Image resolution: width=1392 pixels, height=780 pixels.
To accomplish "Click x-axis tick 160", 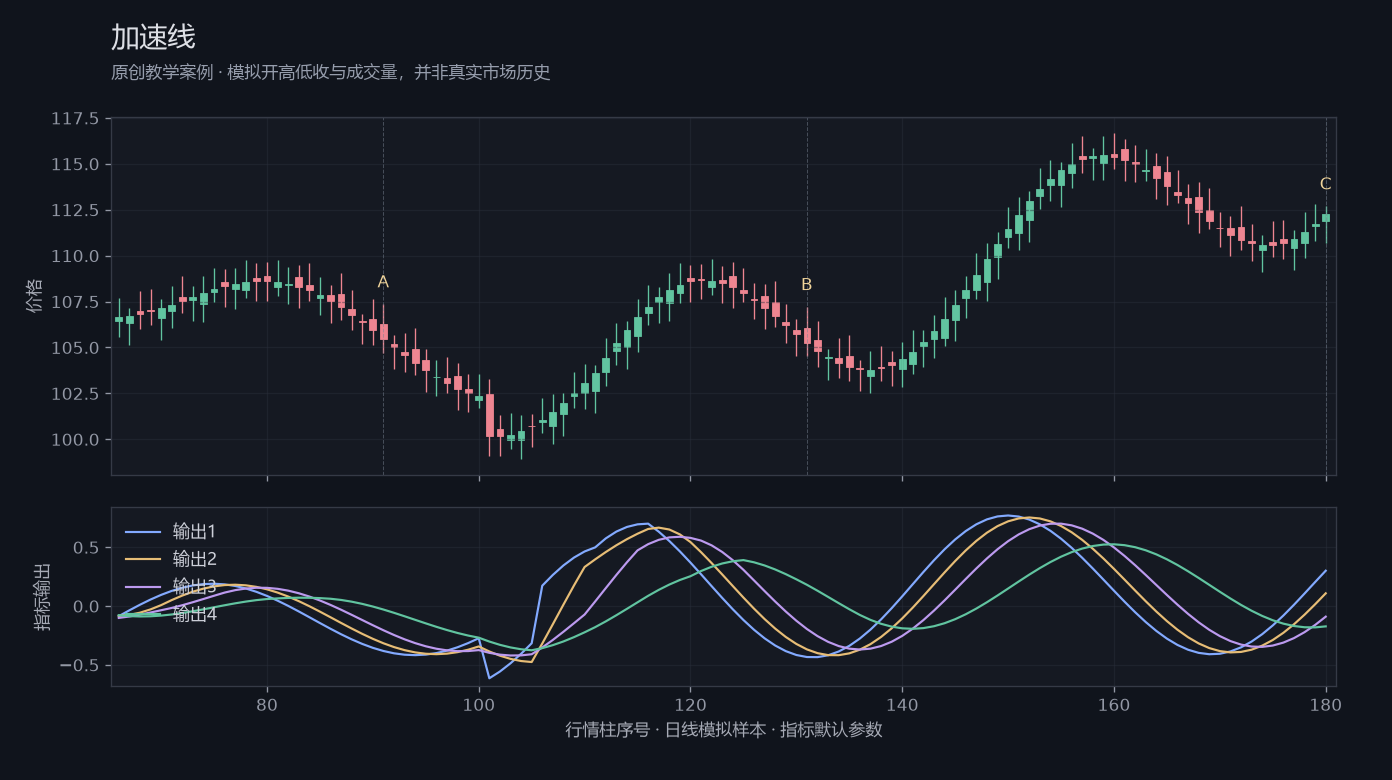I will [1114, 704].
